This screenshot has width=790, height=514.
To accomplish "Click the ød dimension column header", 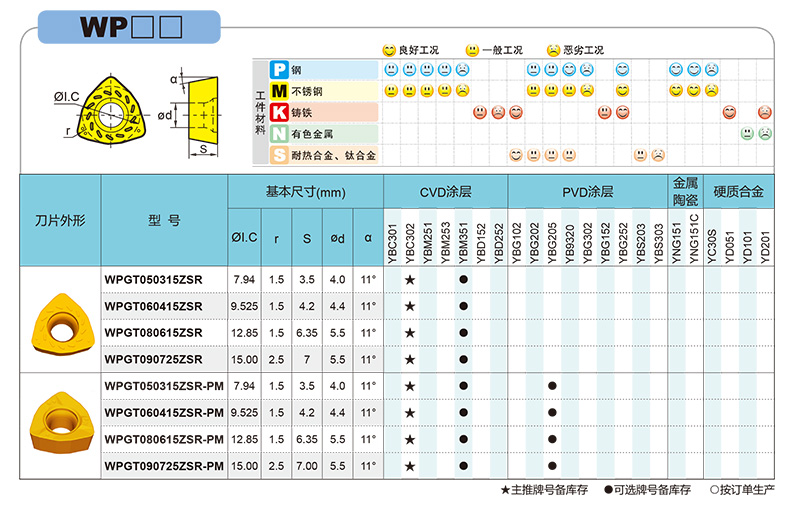I will (x=338, y=237).
